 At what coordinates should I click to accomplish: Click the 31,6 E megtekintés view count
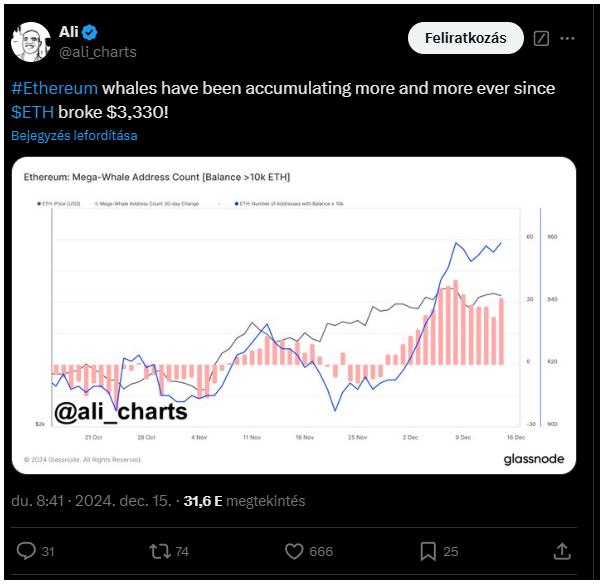244,501
